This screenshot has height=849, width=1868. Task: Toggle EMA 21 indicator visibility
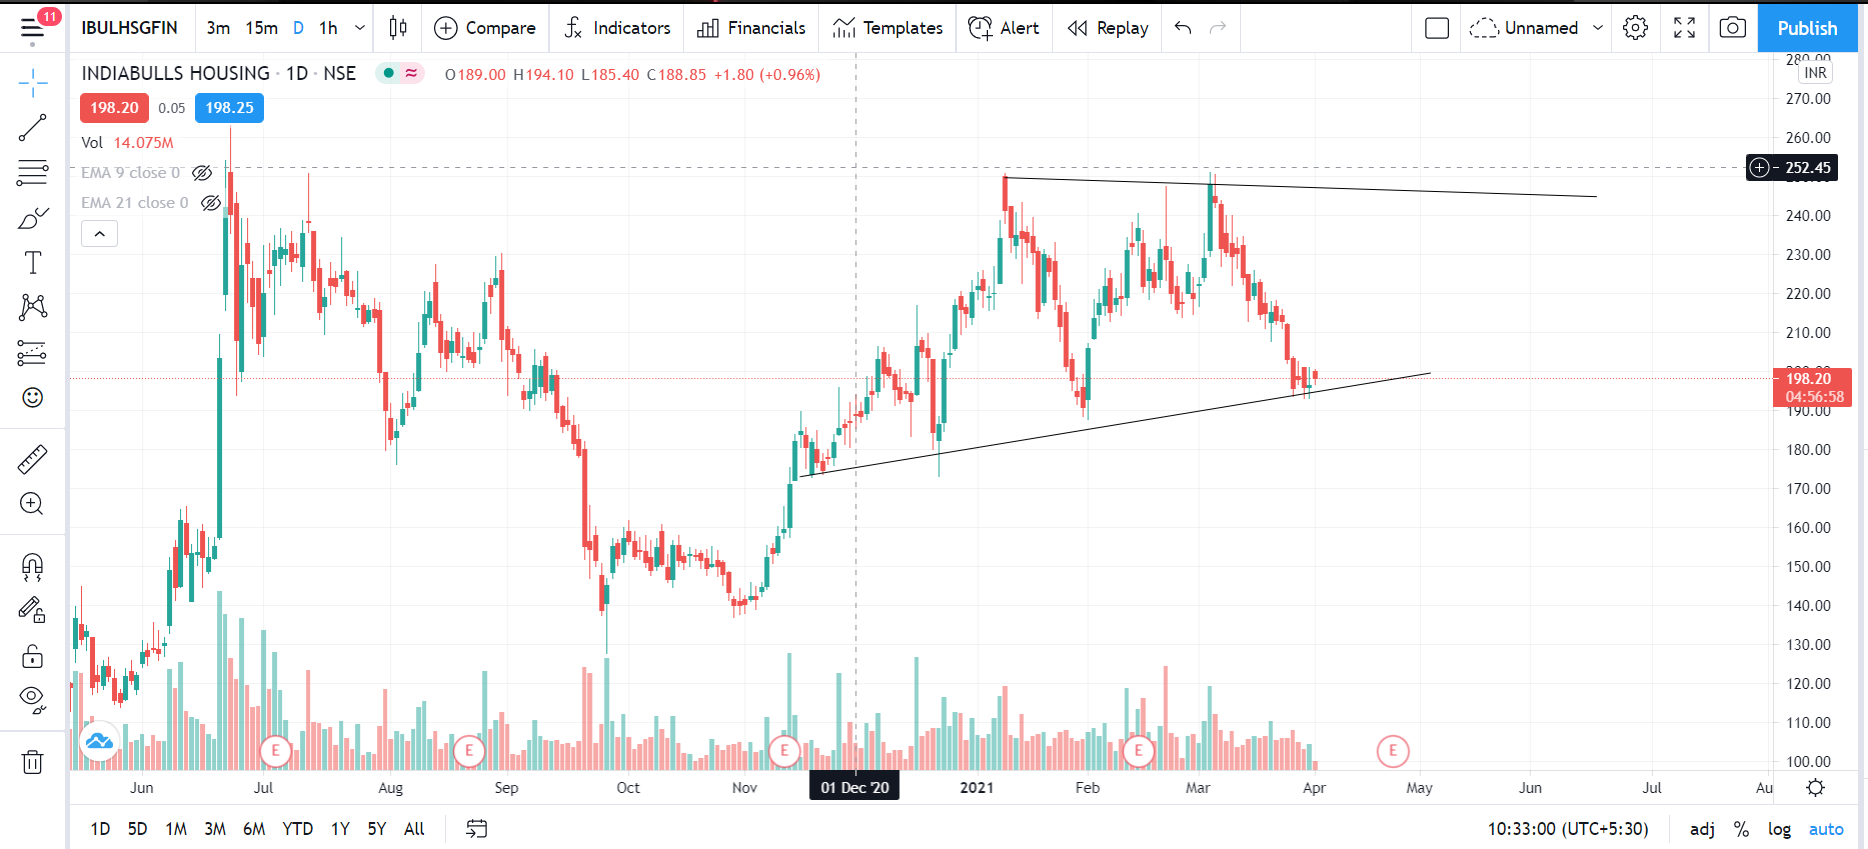[210, 203]
